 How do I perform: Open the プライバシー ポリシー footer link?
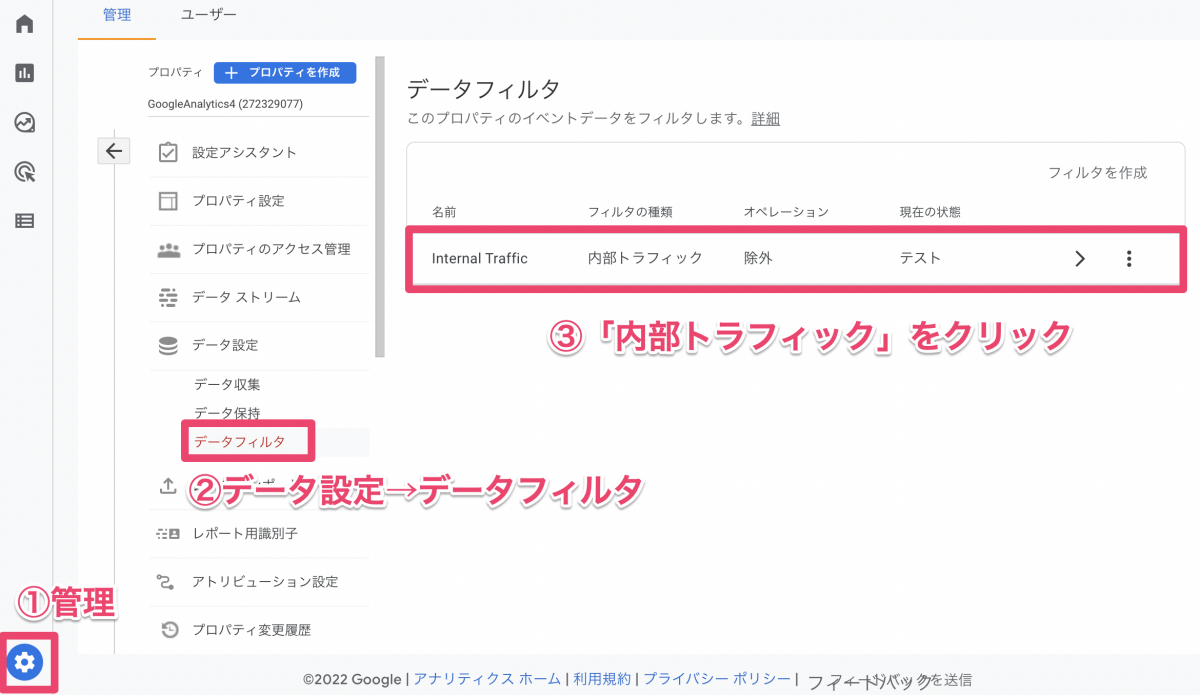click(x=717, y=679)
